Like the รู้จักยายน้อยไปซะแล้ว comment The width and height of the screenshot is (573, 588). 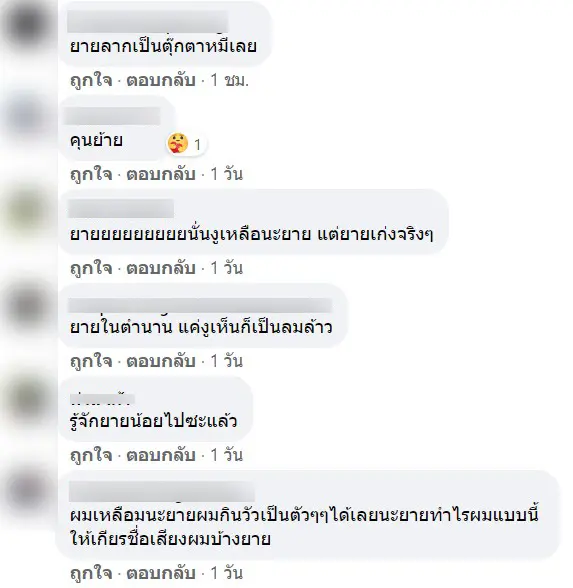[x=91, y=455]
